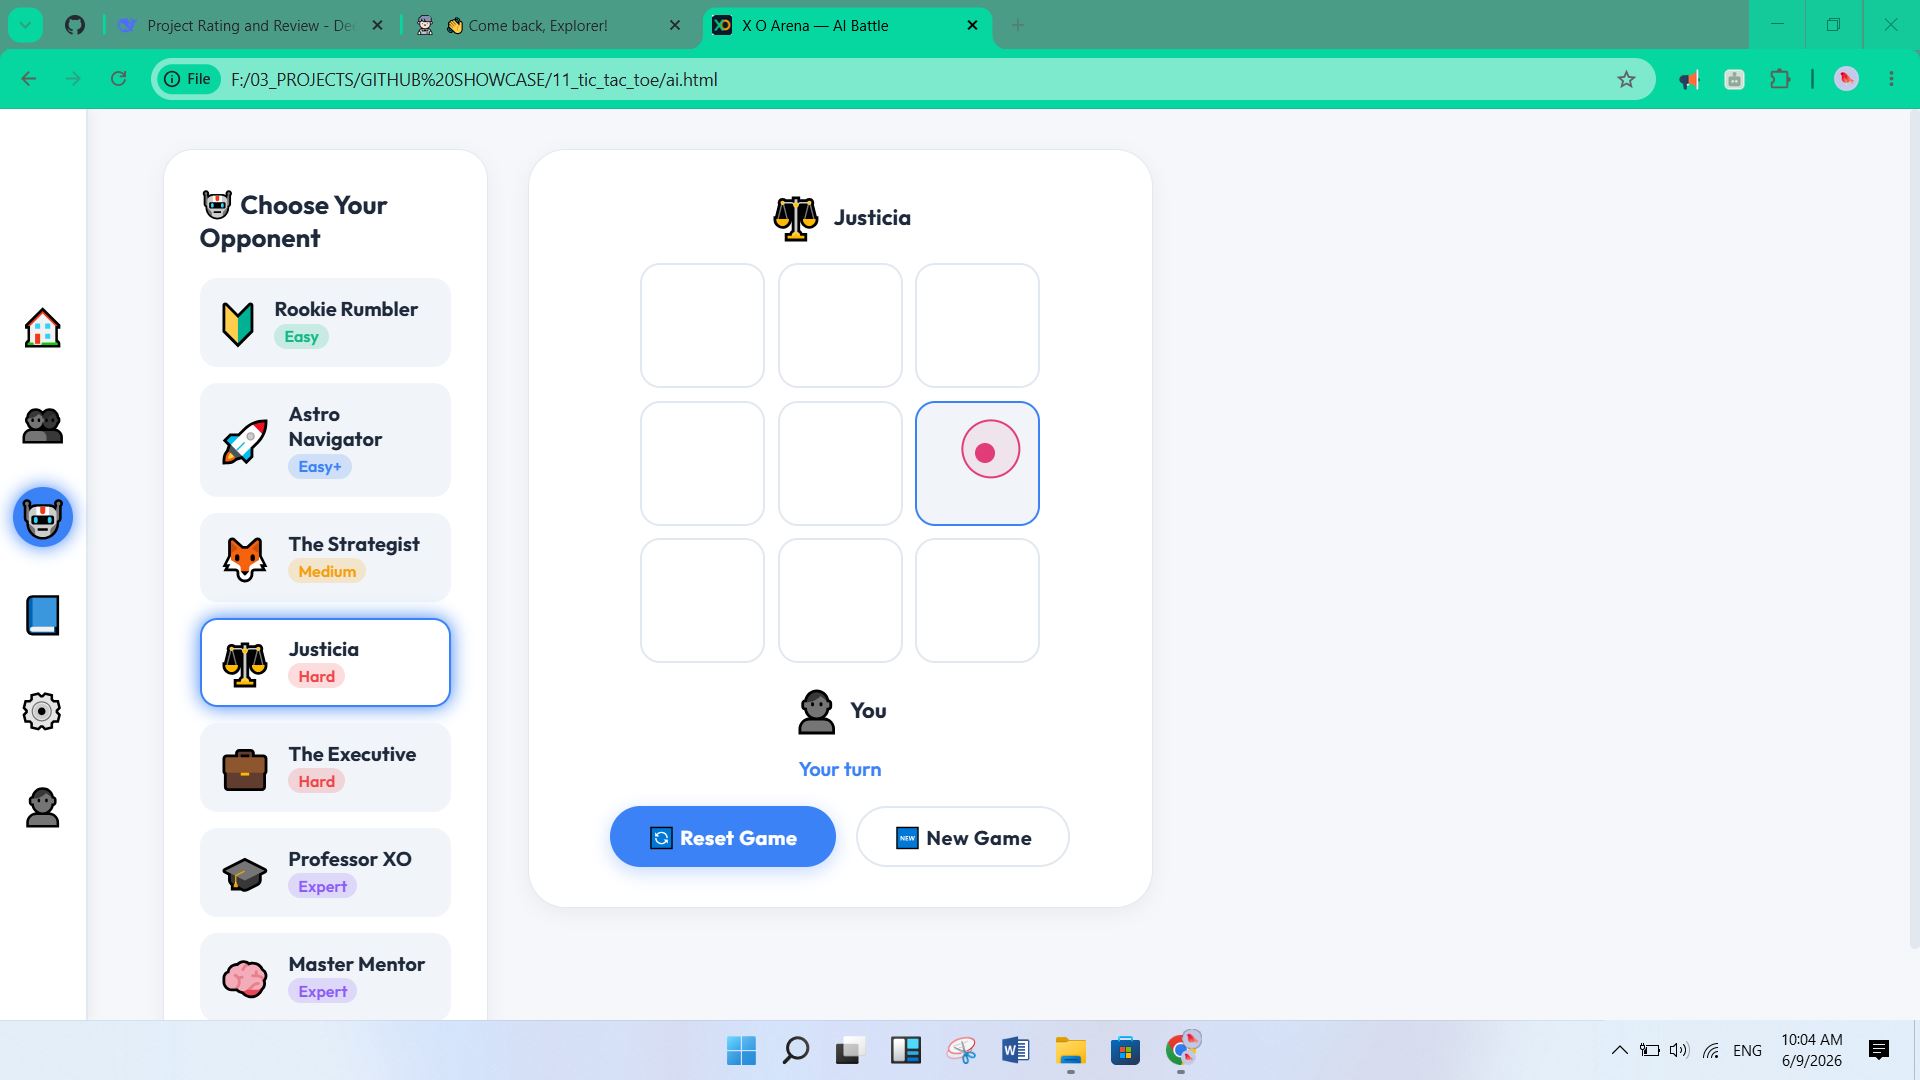This screenshot has width=1920, height=1080.
Task: Open the settings gear sidebar icon
Action: 42,711
